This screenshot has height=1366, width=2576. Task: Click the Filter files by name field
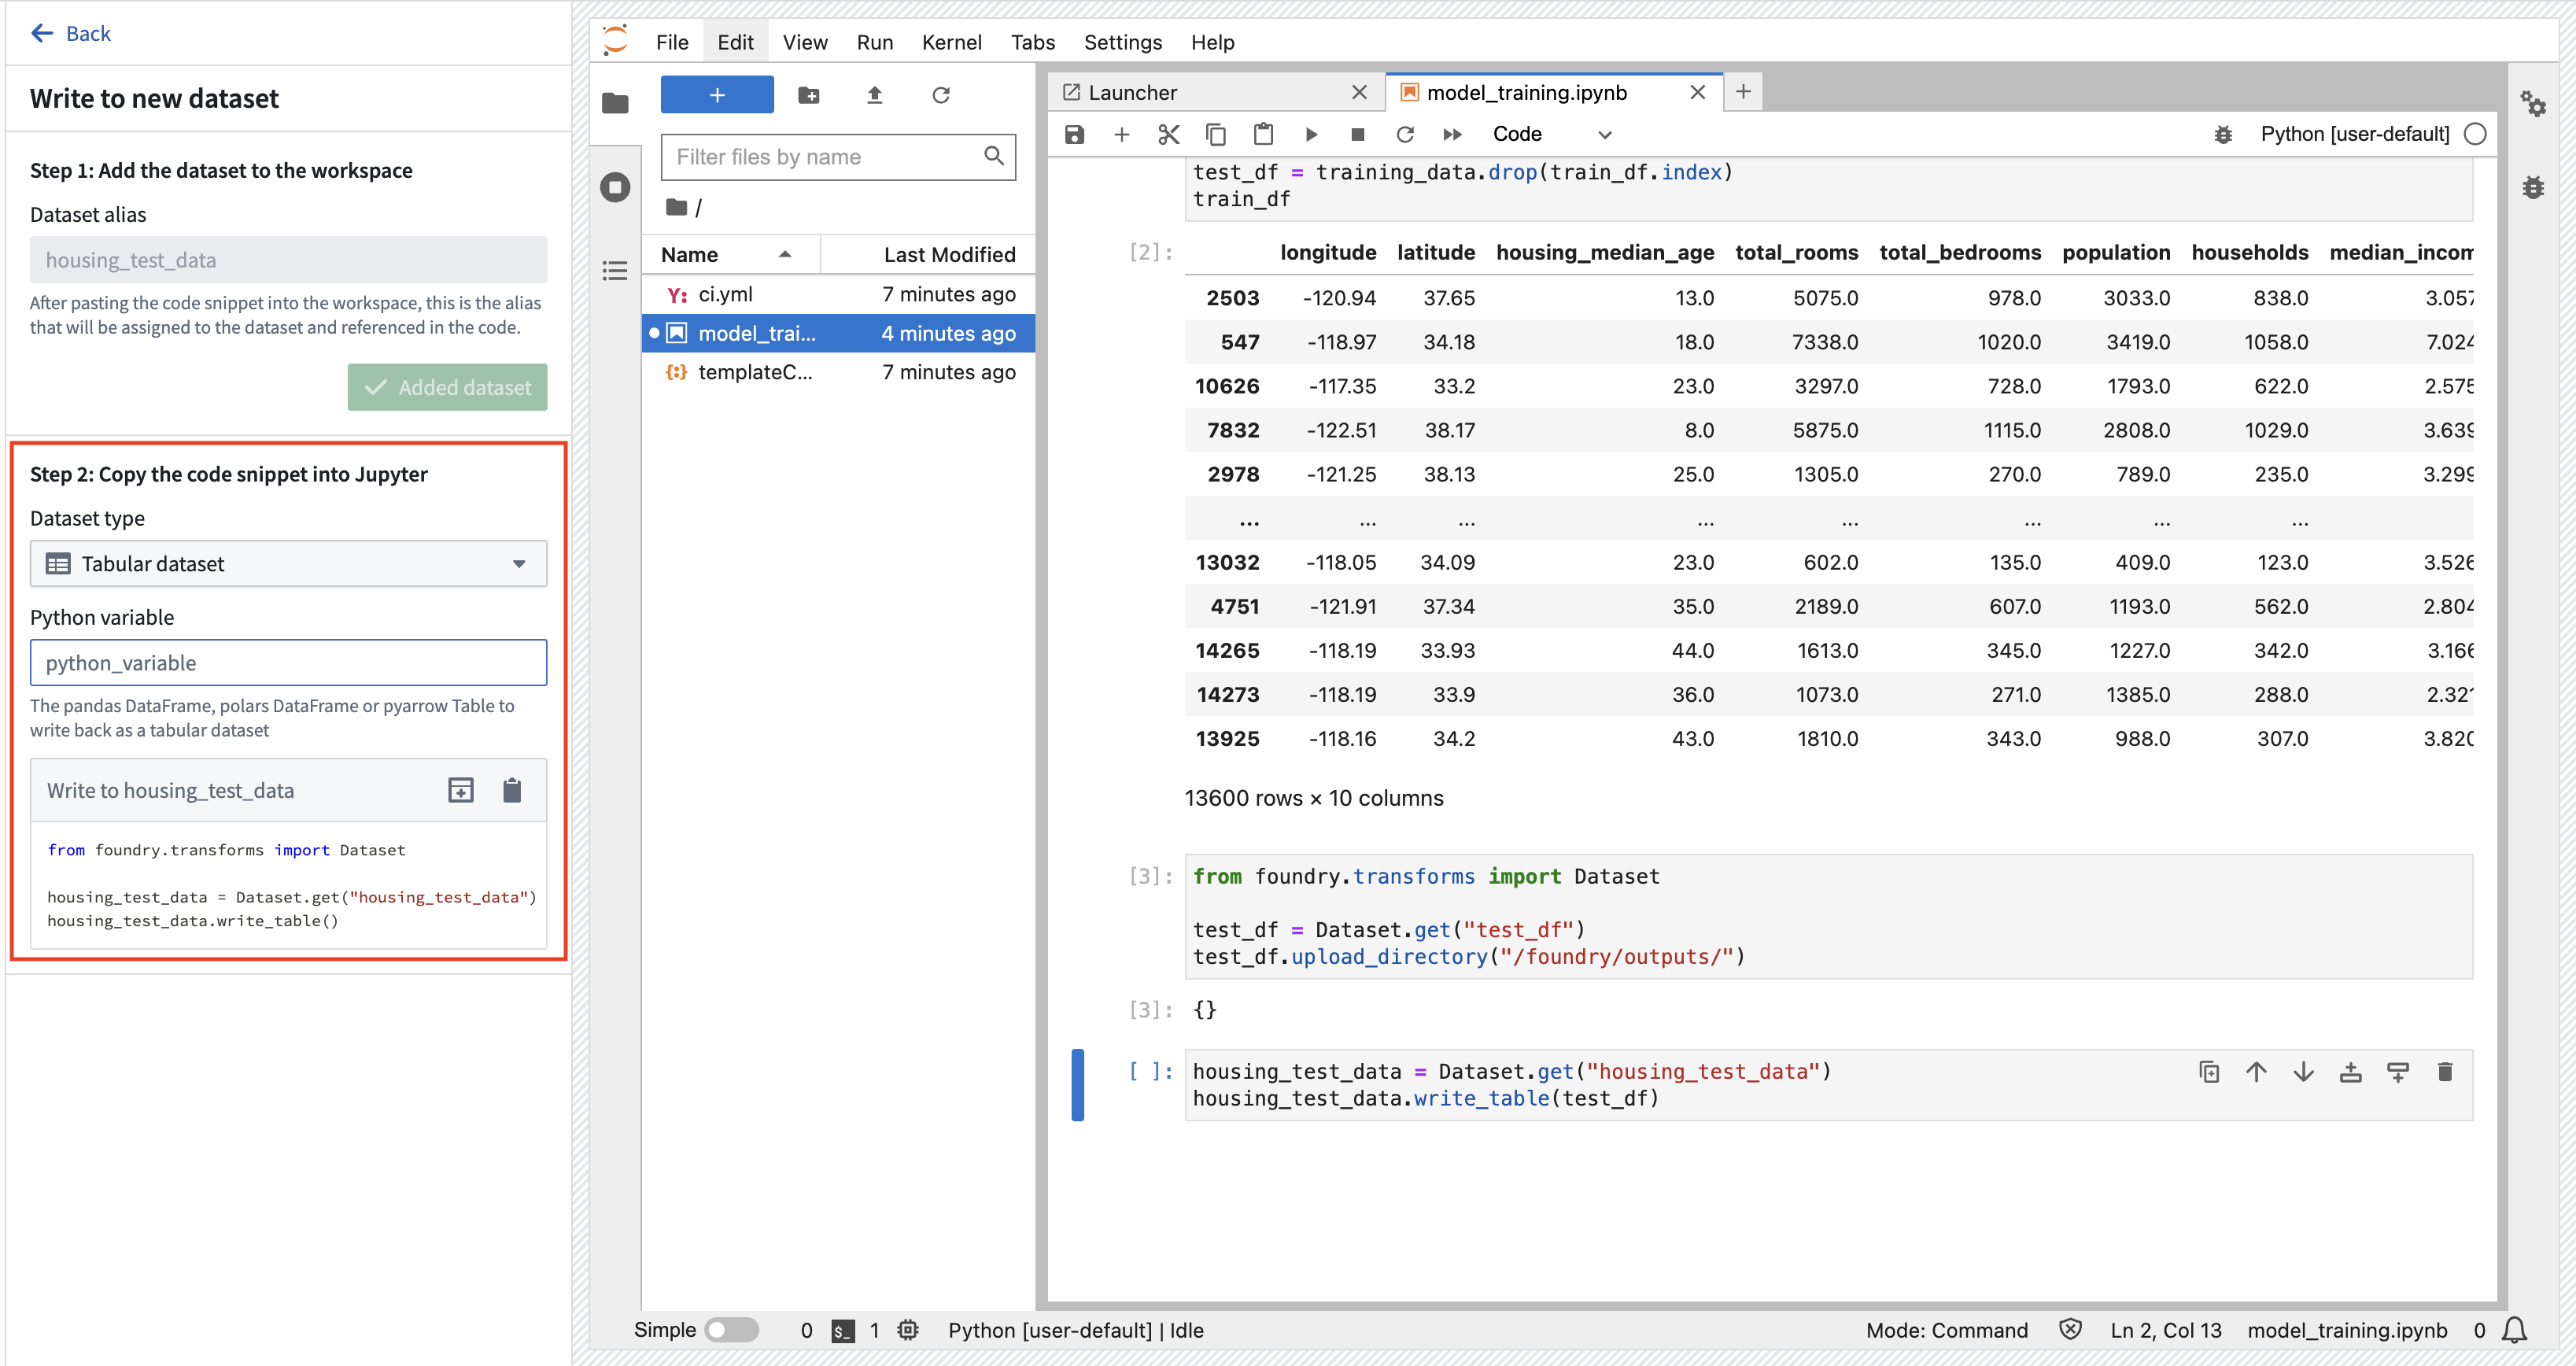click(x=838, y=157)
